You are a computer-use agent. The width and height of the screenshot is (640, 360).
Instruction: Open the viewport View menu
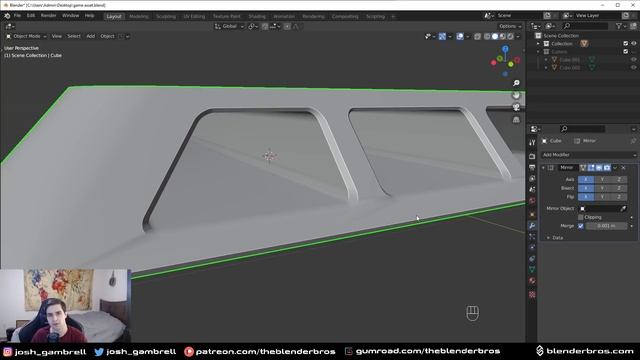(57, 36)
